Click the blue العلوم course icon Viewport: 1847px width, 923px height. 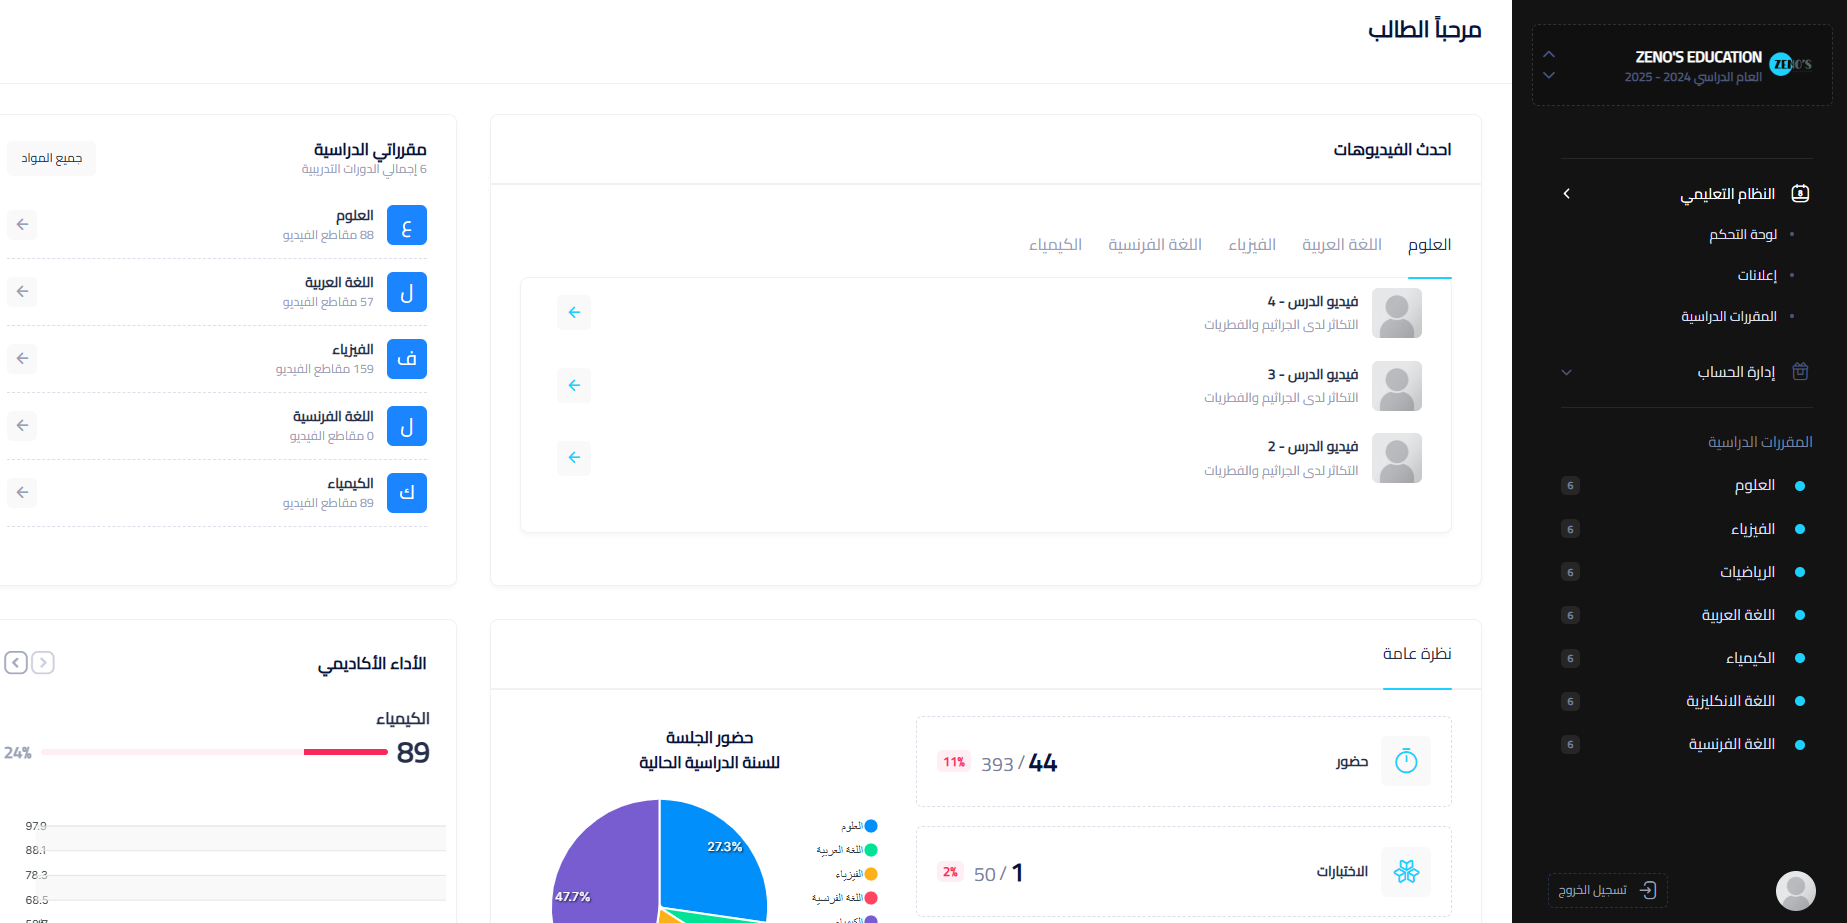(406, 225)
